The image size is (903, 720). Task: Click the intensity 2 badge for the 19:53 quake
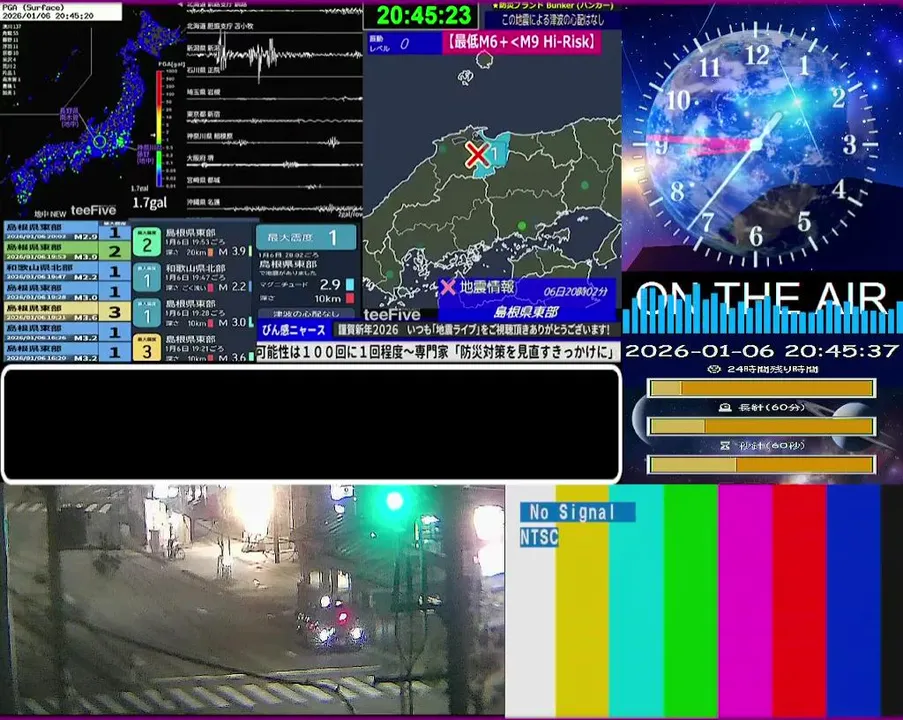[147, 242]
